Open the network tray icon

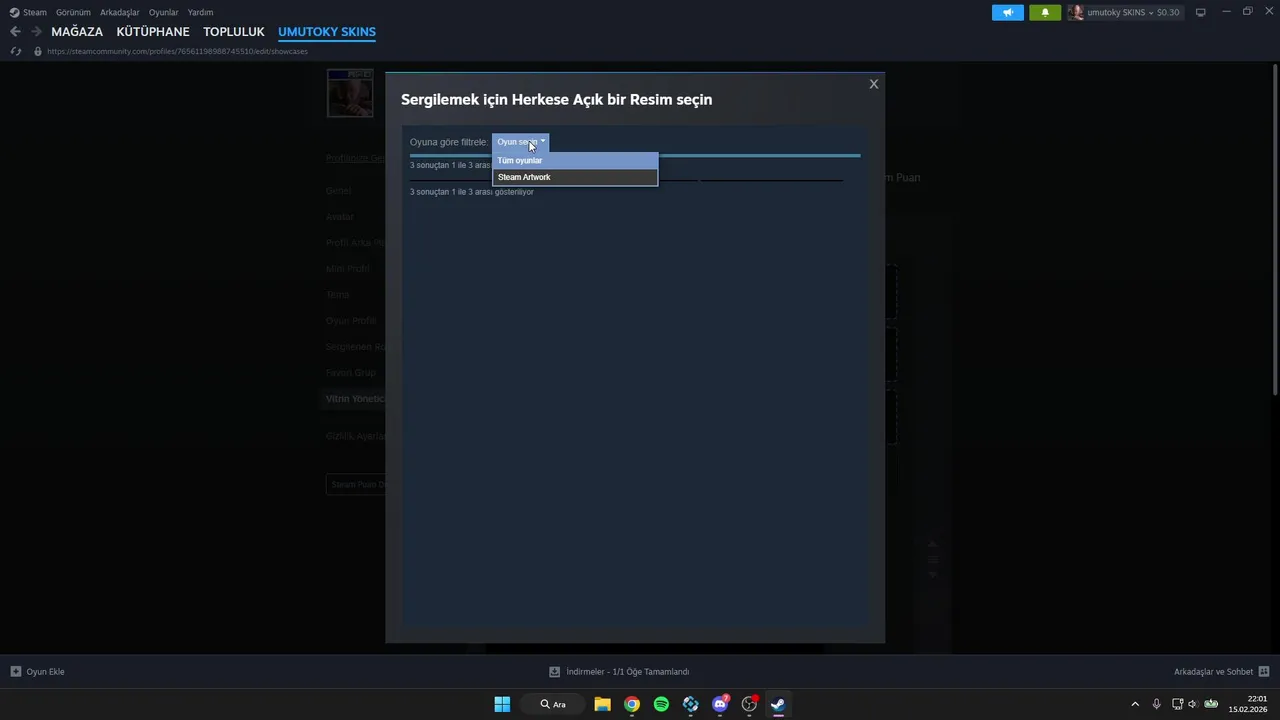[x=1177, y=704]
